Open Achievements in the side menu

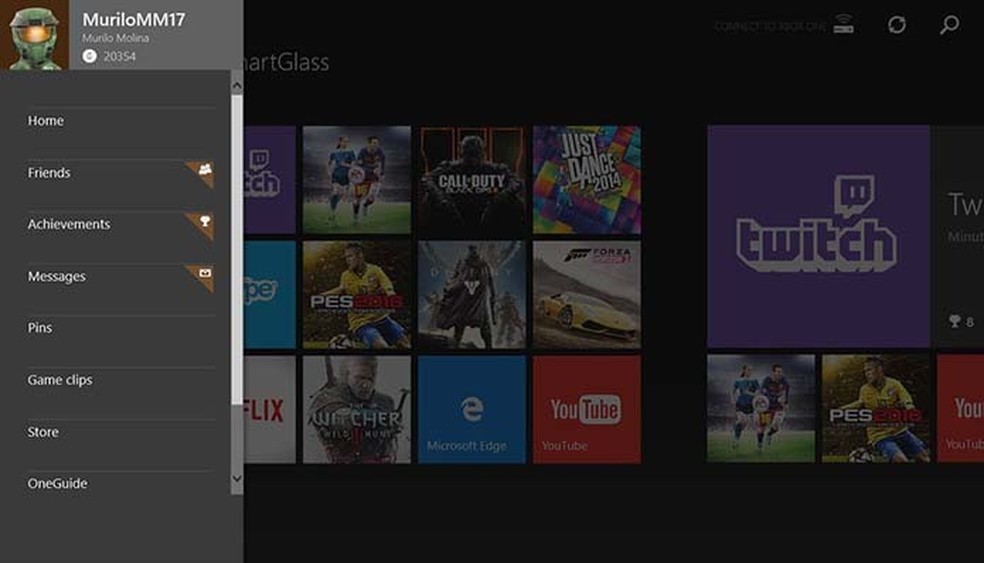click(x=120, y=224)
